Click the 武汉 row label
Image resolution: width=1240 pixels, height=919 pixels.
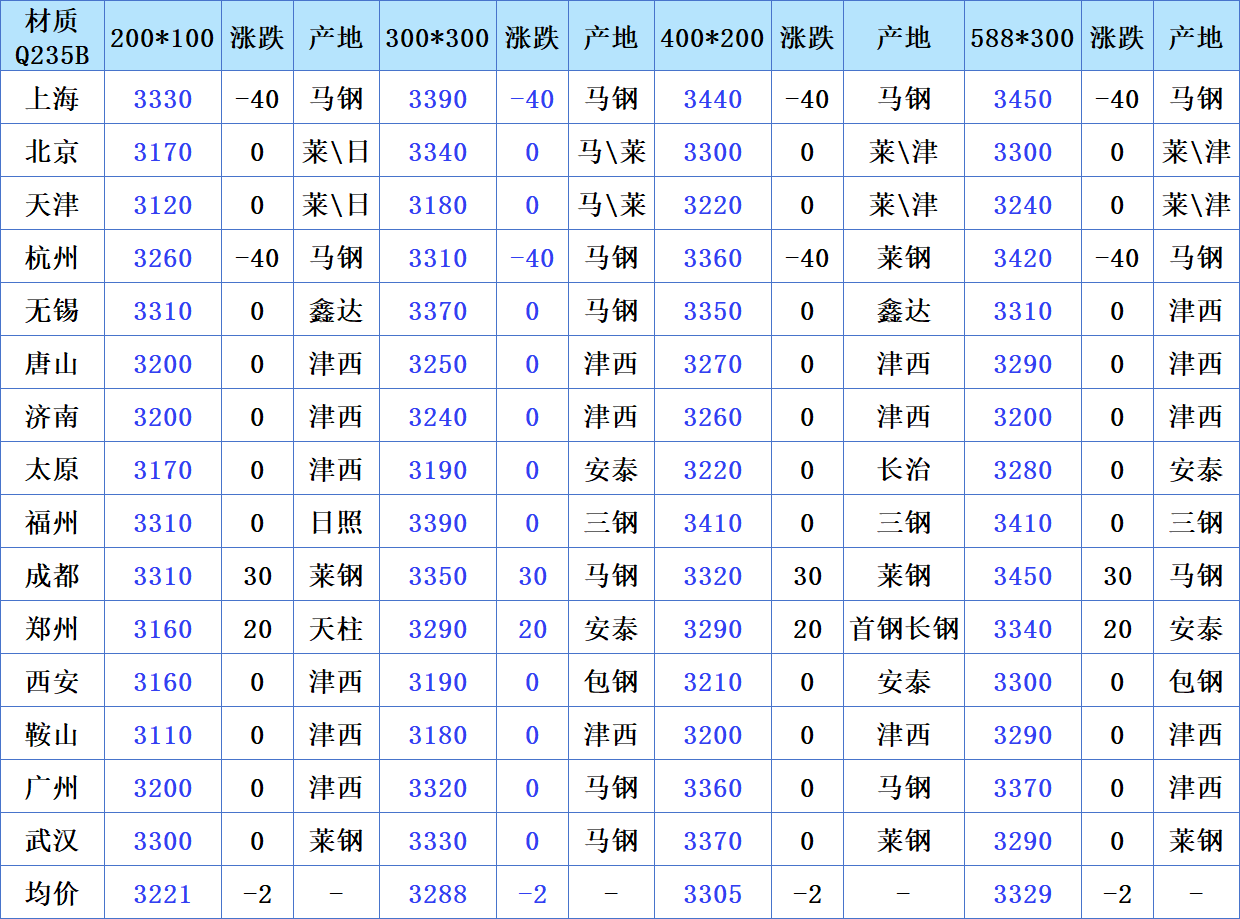click(52, 841)
